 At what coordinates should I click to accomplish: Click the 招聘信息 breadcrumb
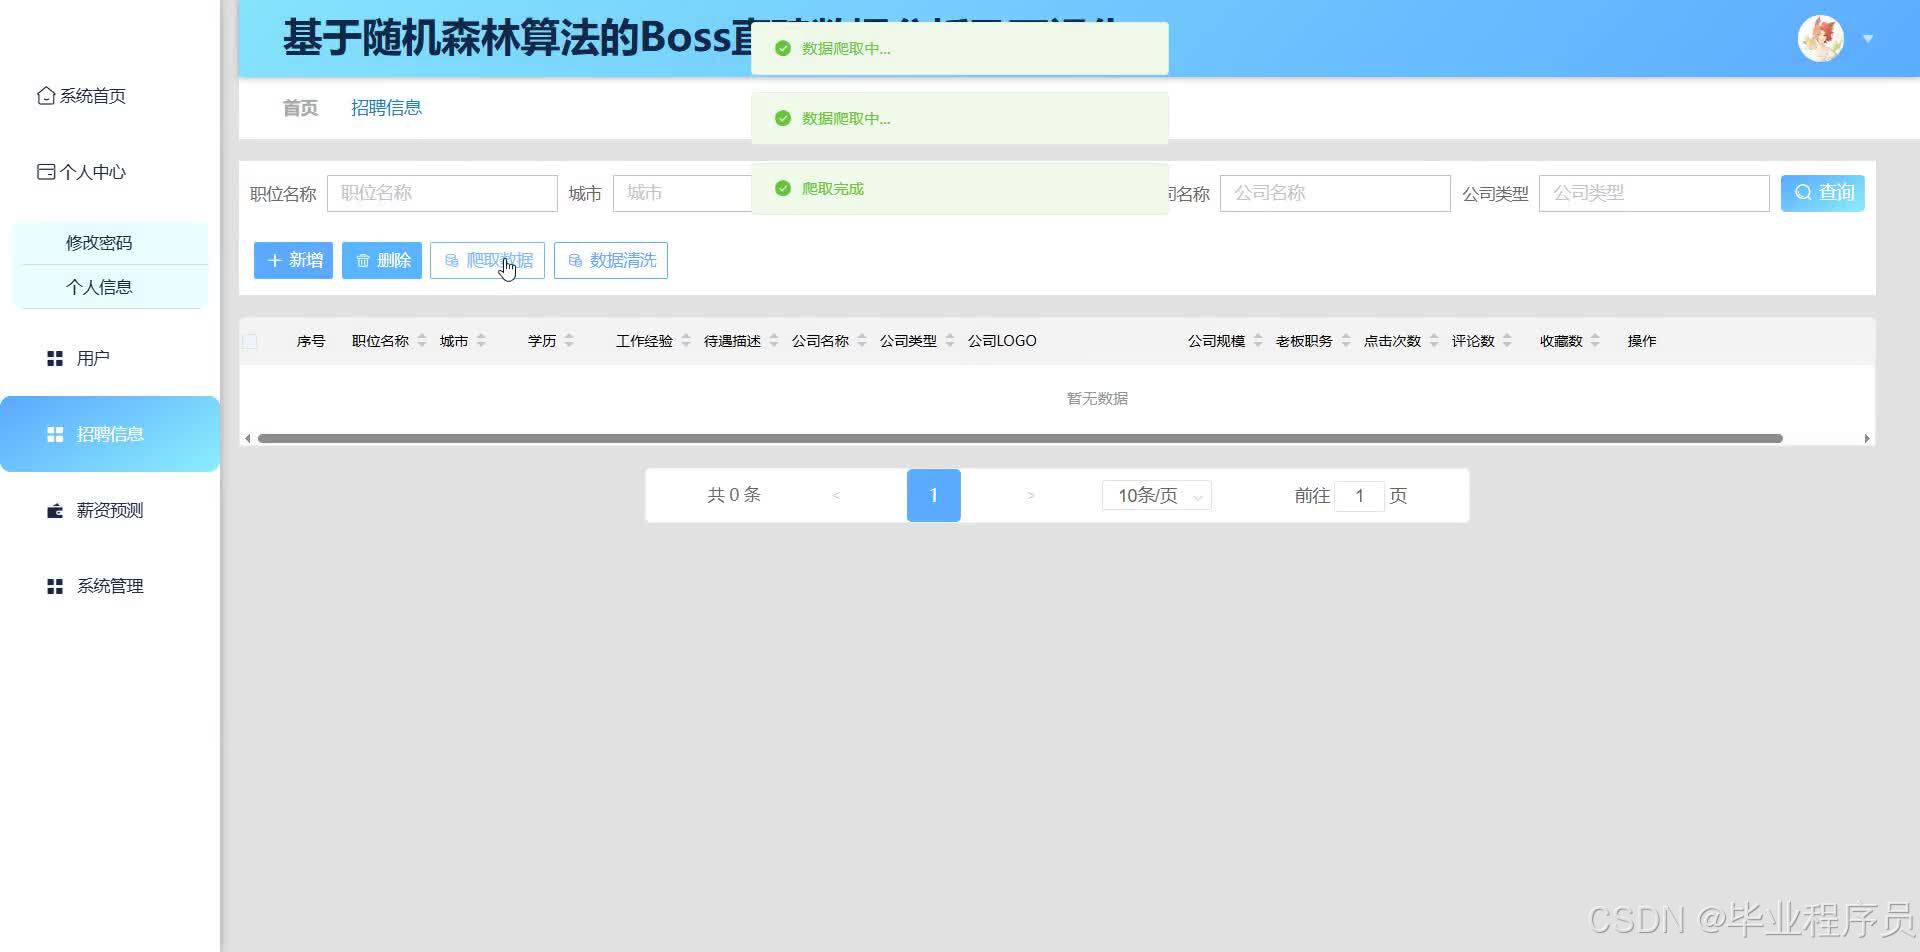click(386, 108)
